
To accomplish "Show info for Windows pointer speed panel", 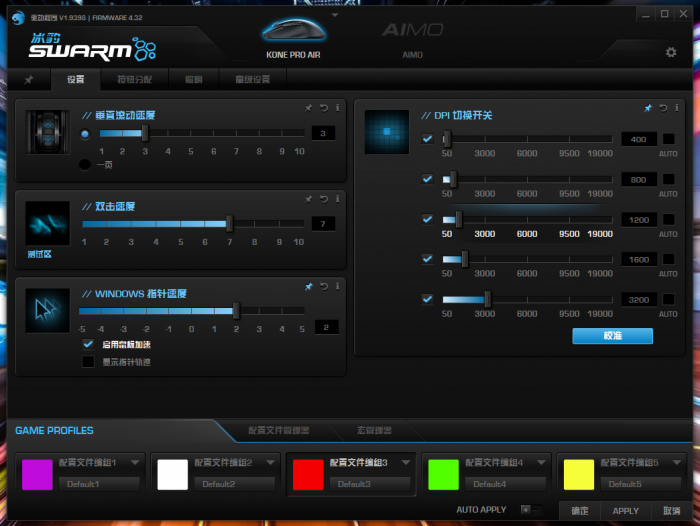I will pos(338,286).
